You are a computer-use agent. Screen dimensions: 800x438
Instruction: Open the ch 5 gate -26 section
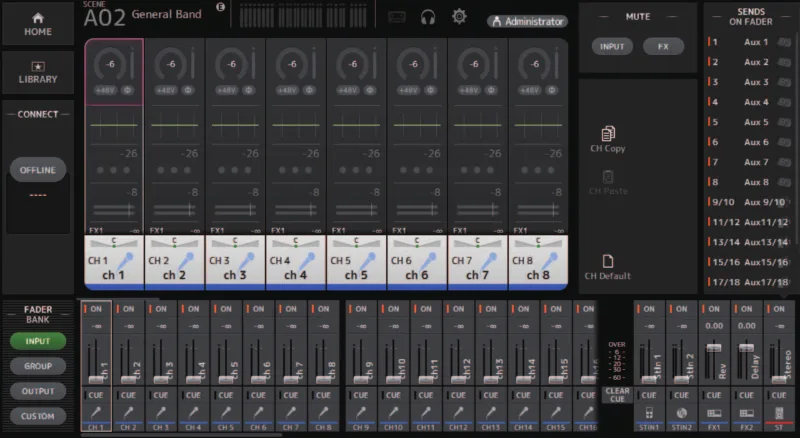(x=356, y=162)
